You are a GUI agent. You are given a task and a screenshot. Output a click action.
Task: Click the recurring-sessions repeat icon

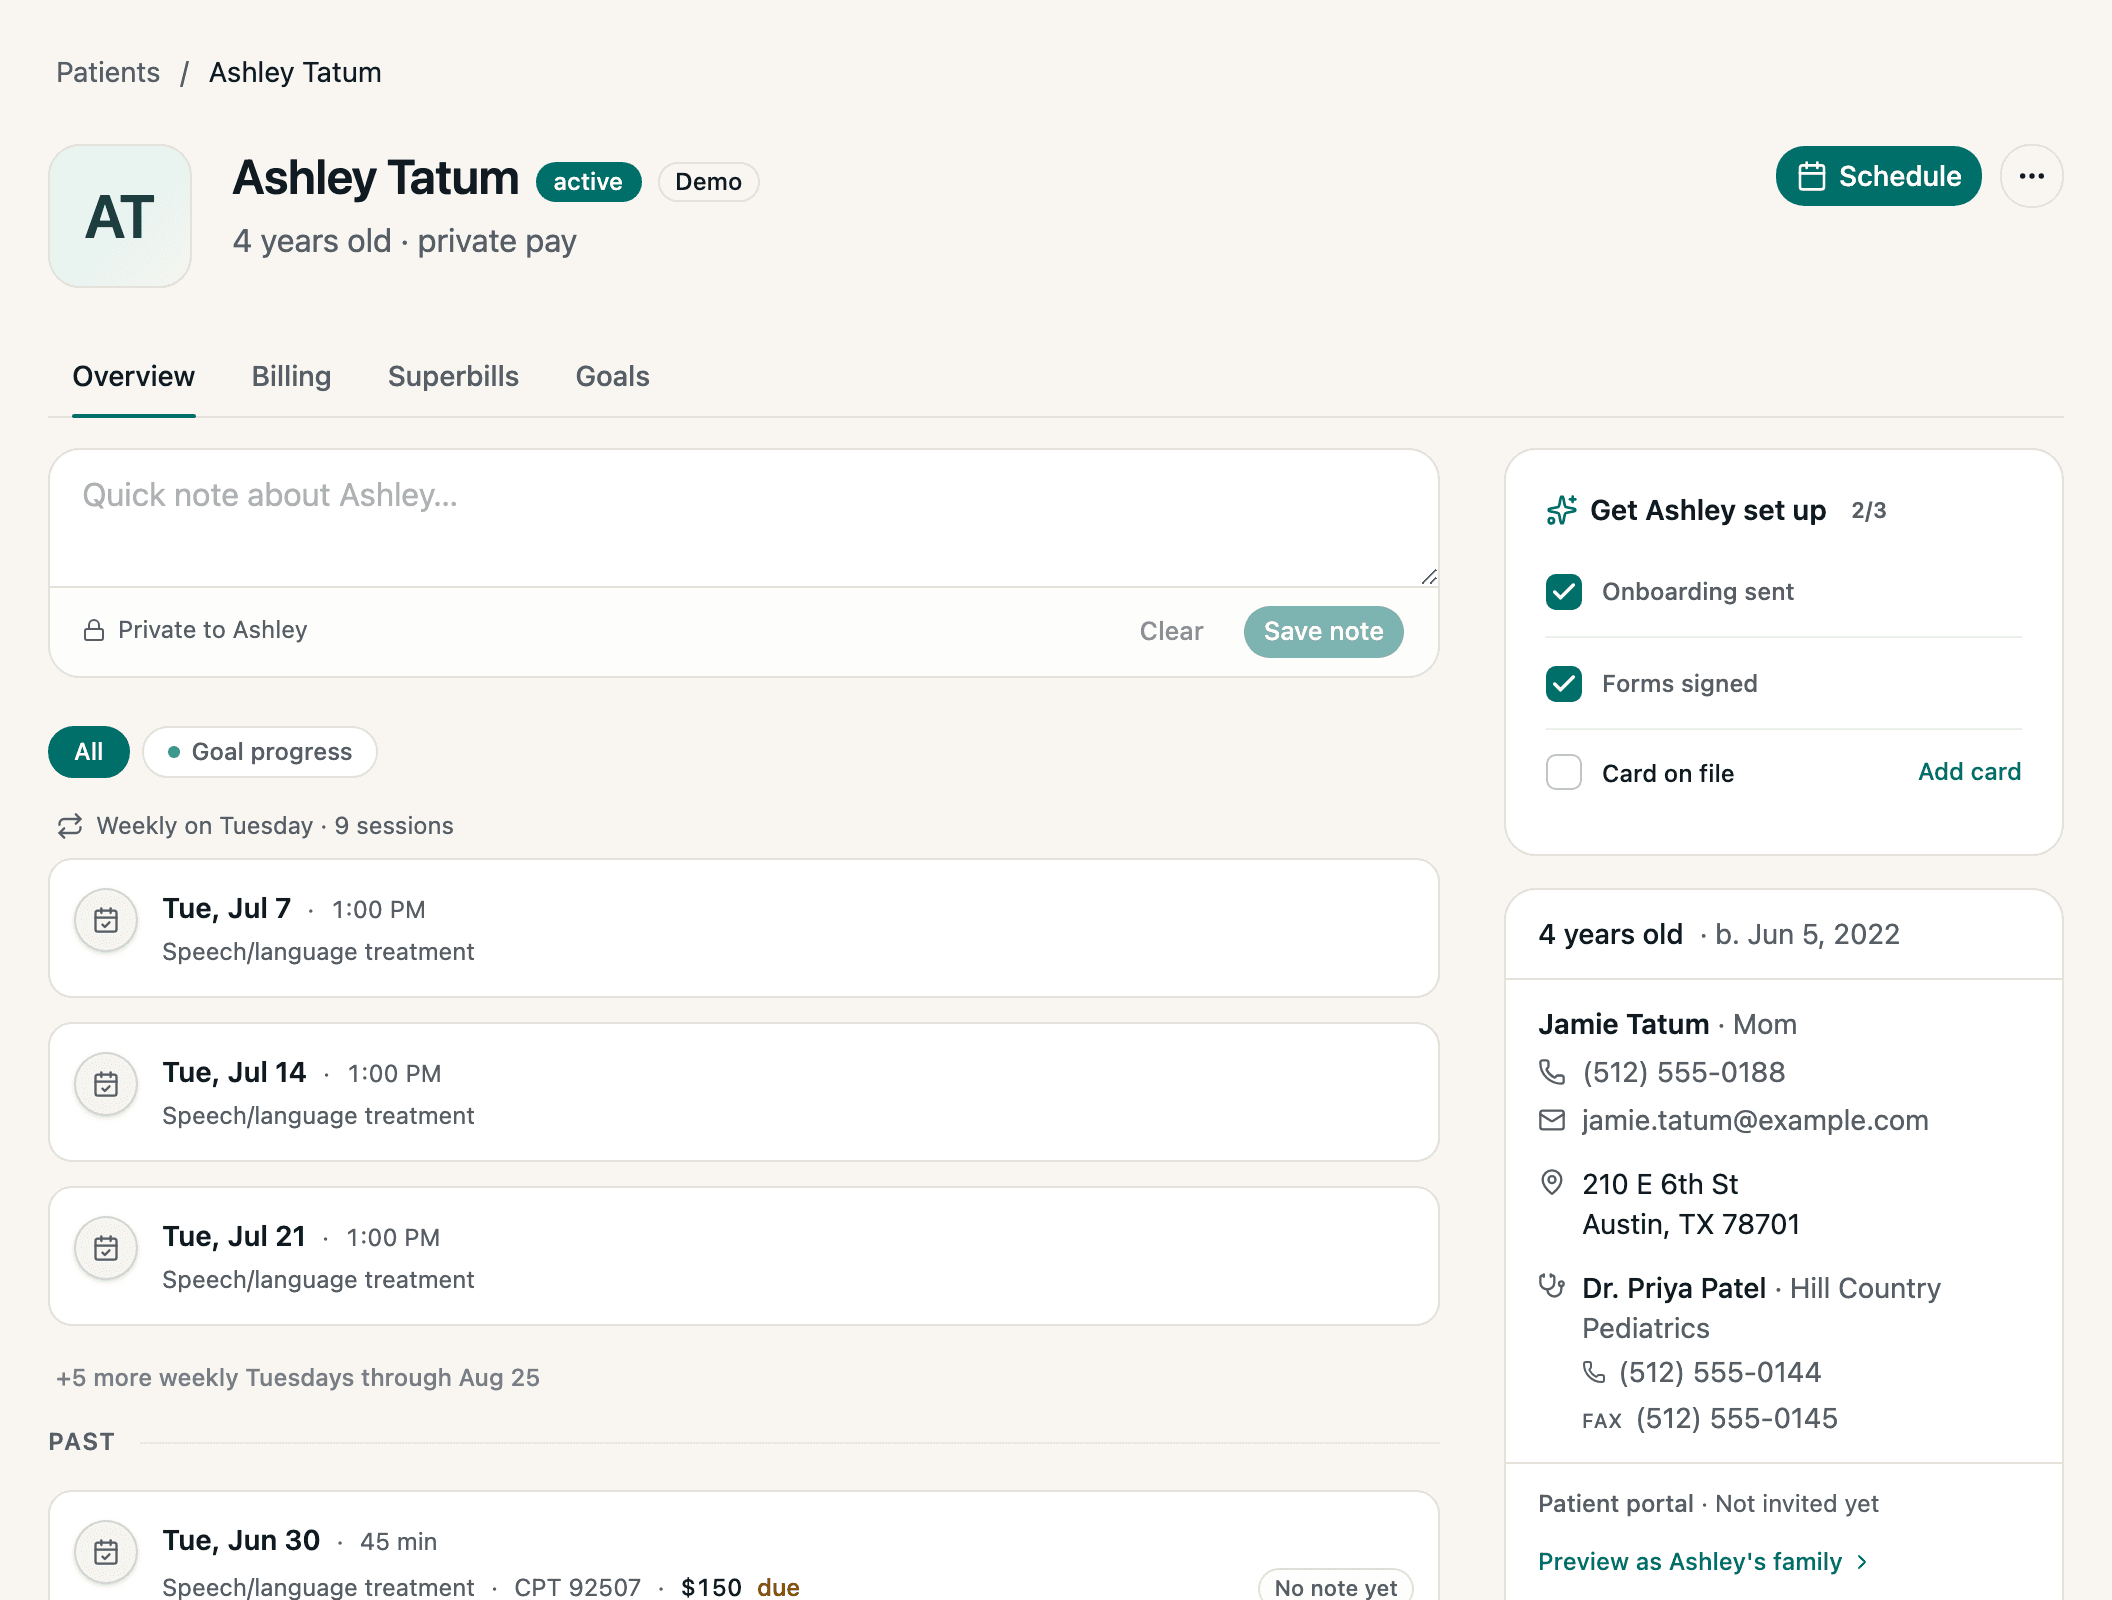click(x=70, y=826)
